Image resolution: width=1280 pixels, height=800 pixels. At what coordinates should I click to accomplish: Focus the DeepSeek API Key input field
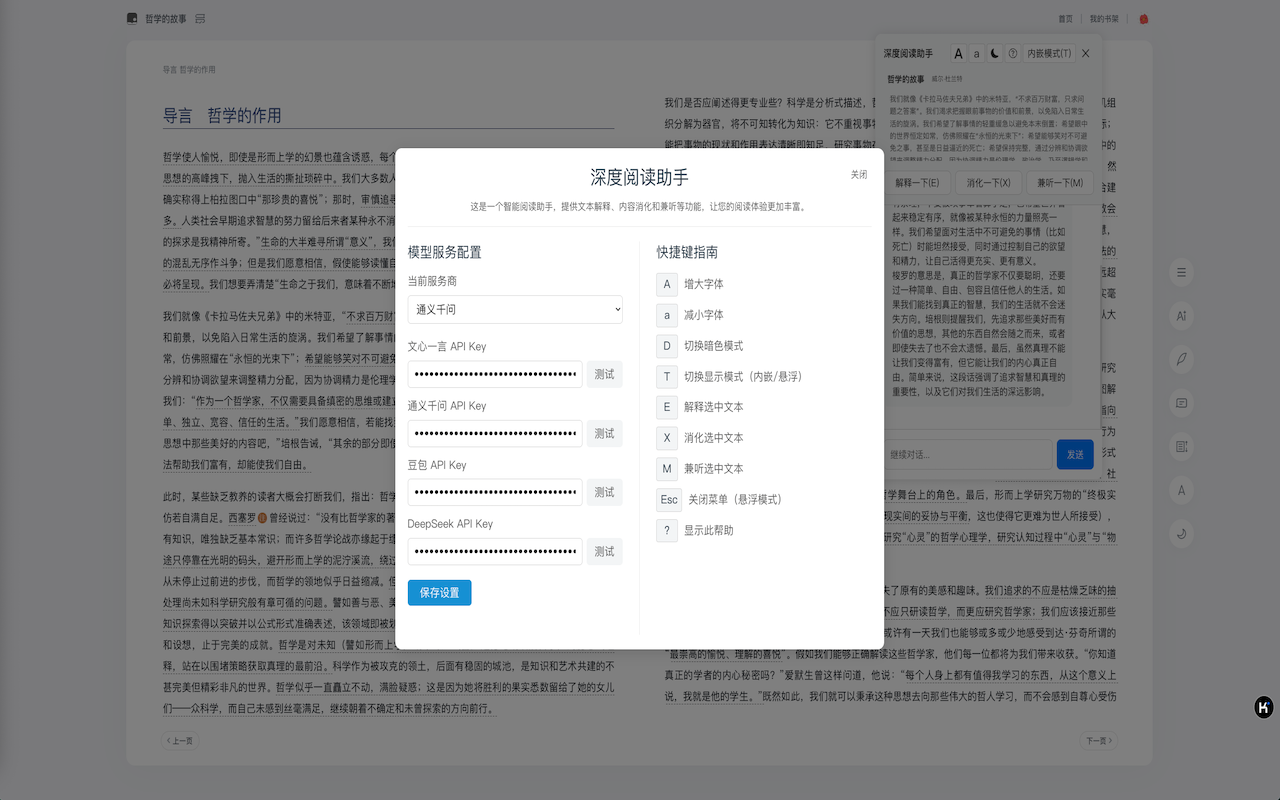[495, 552]
